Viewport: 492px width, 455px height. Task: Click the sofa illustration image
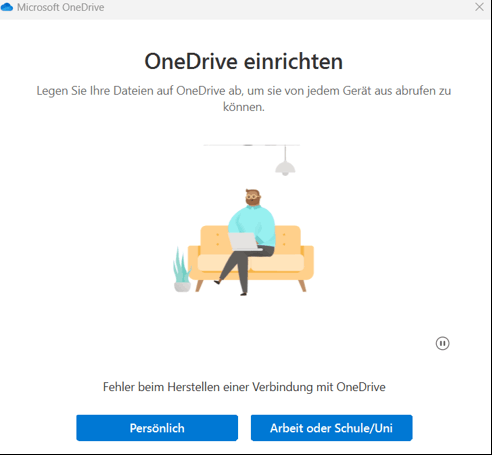(244, 220)
